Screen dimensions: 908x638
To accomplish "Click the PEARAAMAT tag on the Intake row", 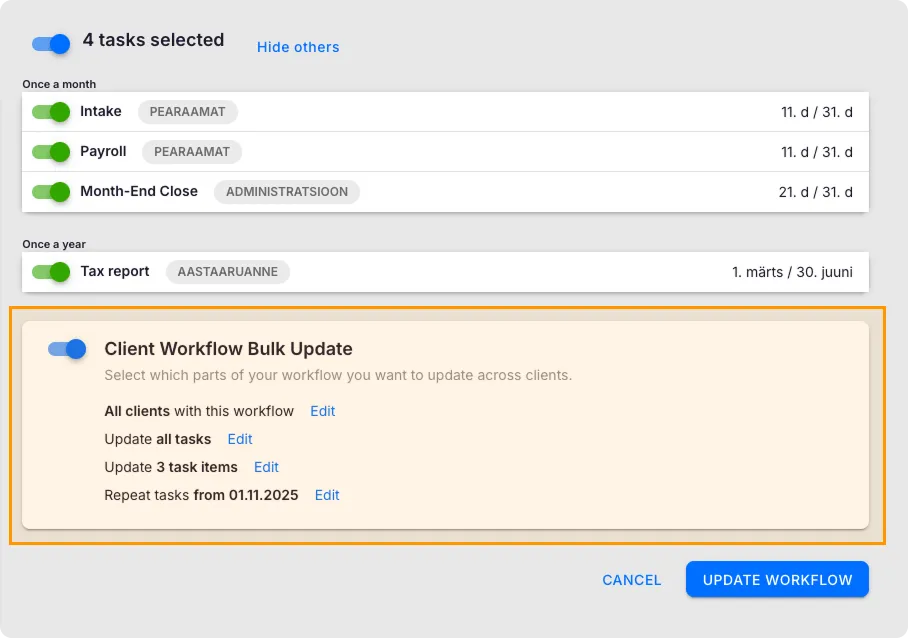I will coord(187,112).
